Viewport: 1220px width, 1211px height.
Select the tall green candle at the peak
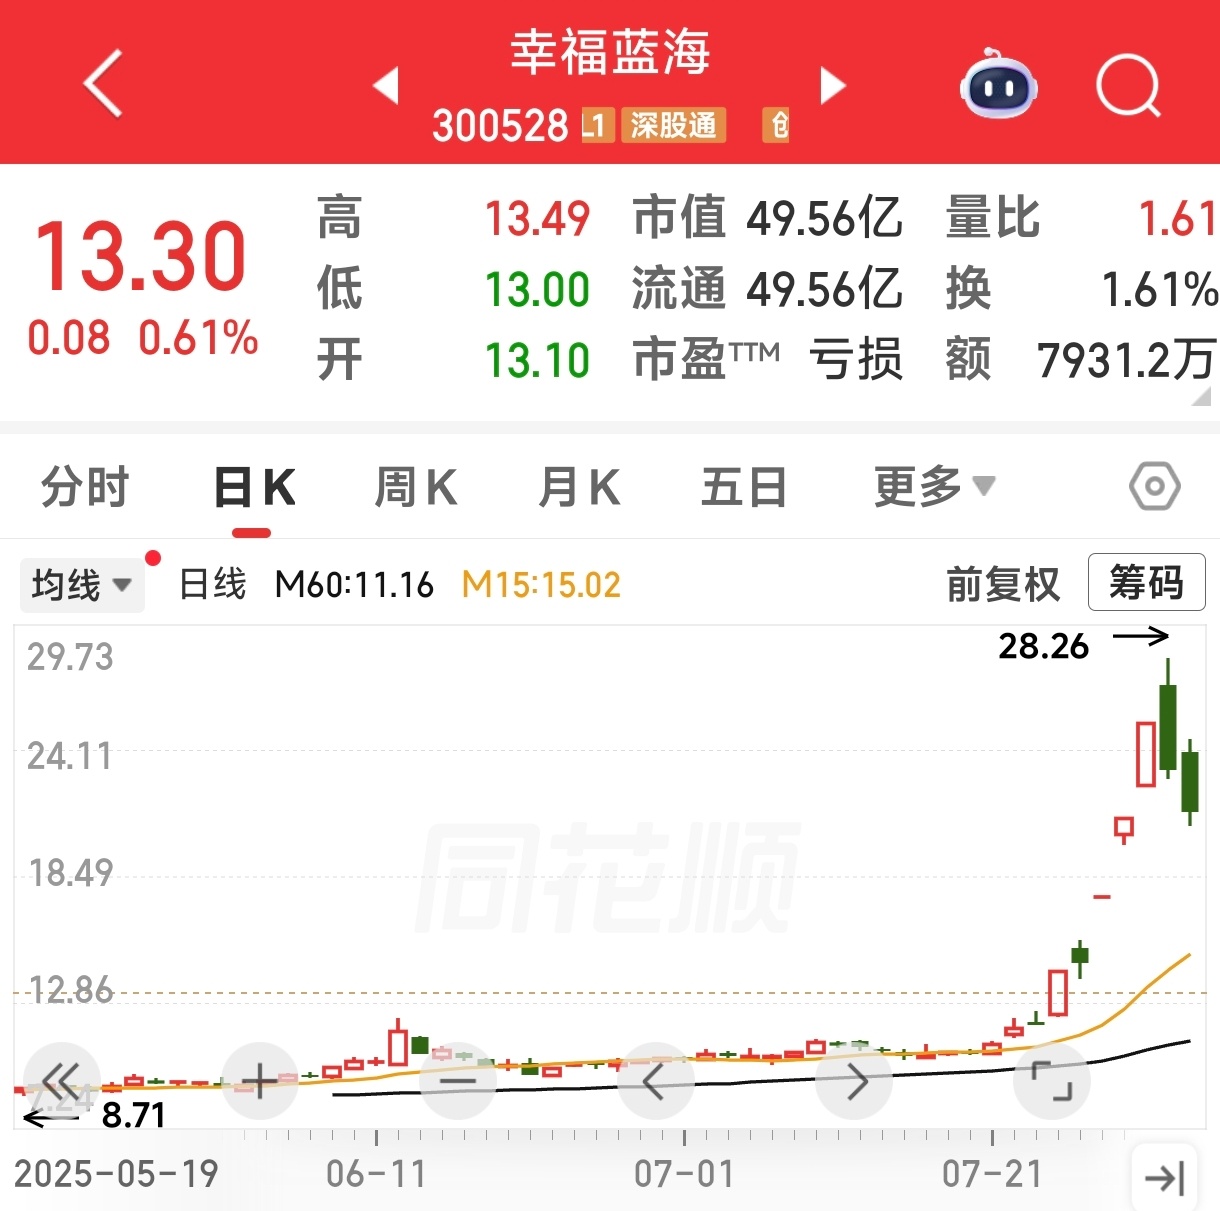tap(1168, 727)
